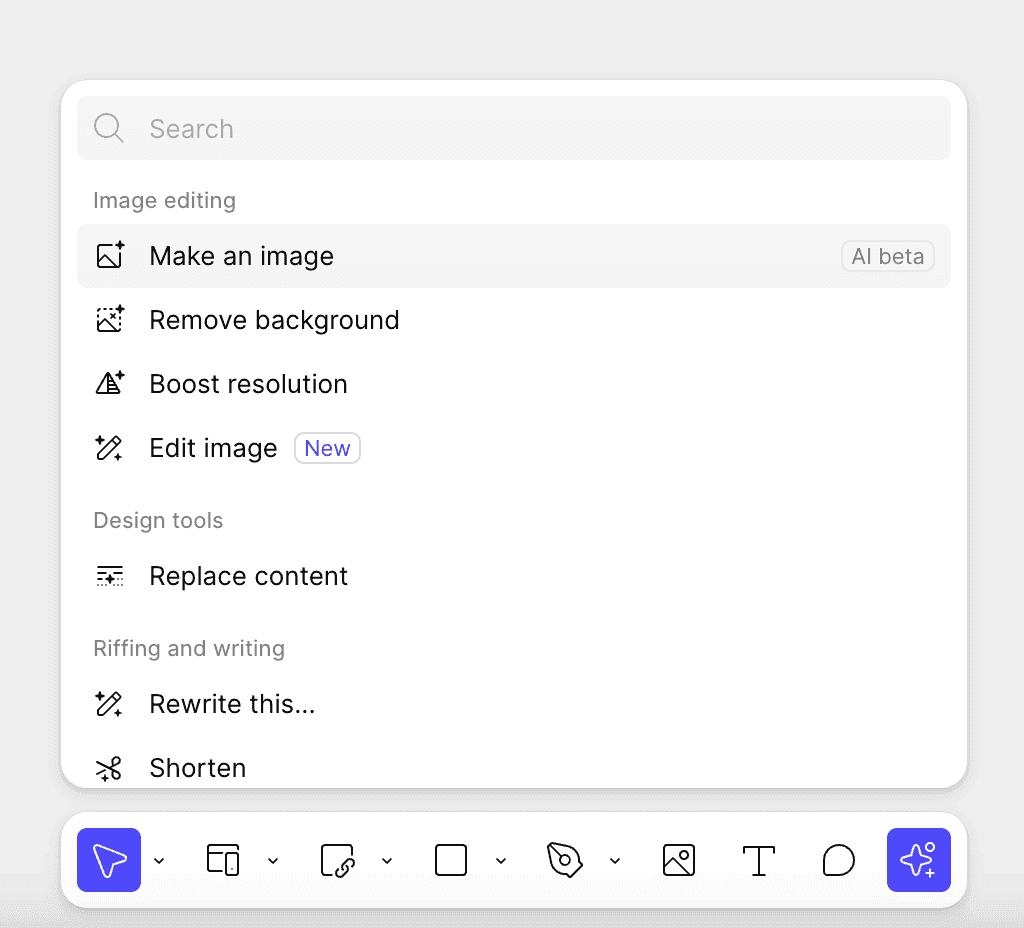The height and width of the screenshot is (928, 1024).
Task: Click the Shorten scissors icon
Action: click(109, 769)
